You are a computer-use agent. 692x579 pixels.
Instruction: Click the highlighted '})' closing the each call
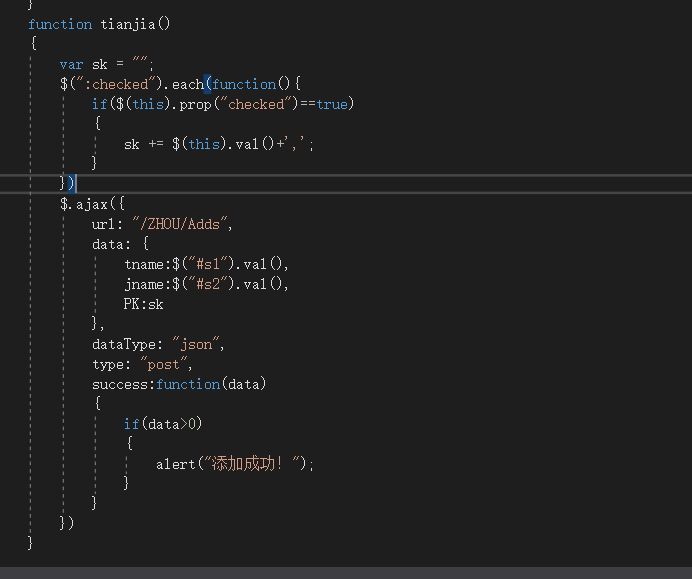(x=68, y=183)
